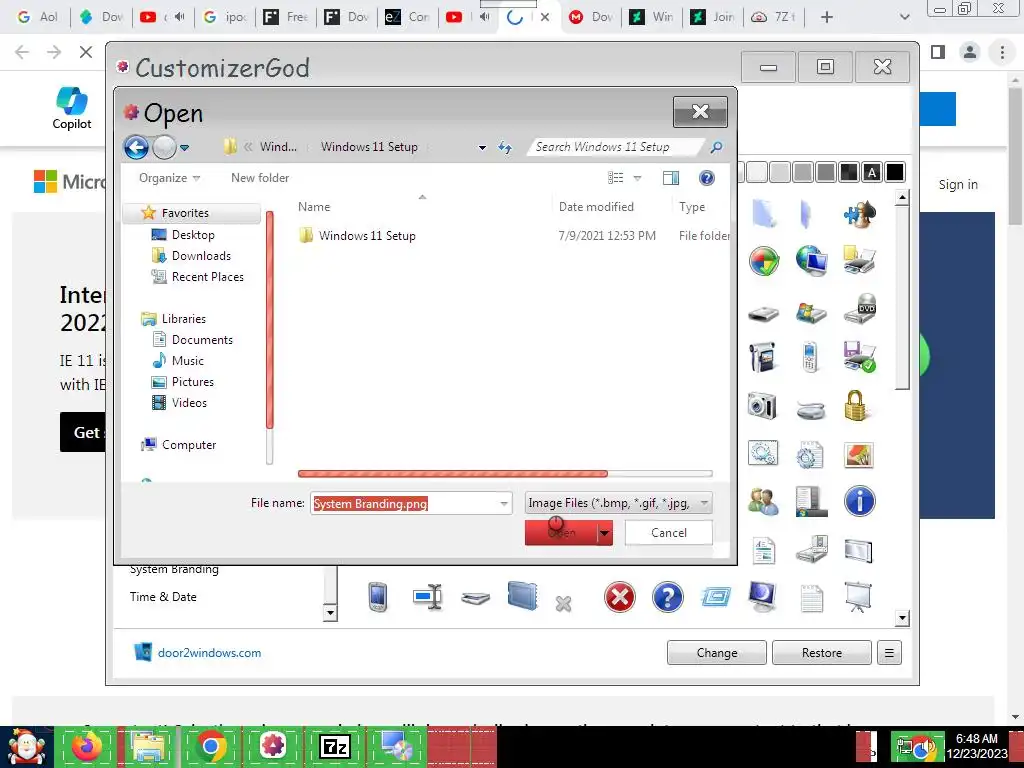Select the photo camera icon

pyautogui.click(x=762, y=406)
